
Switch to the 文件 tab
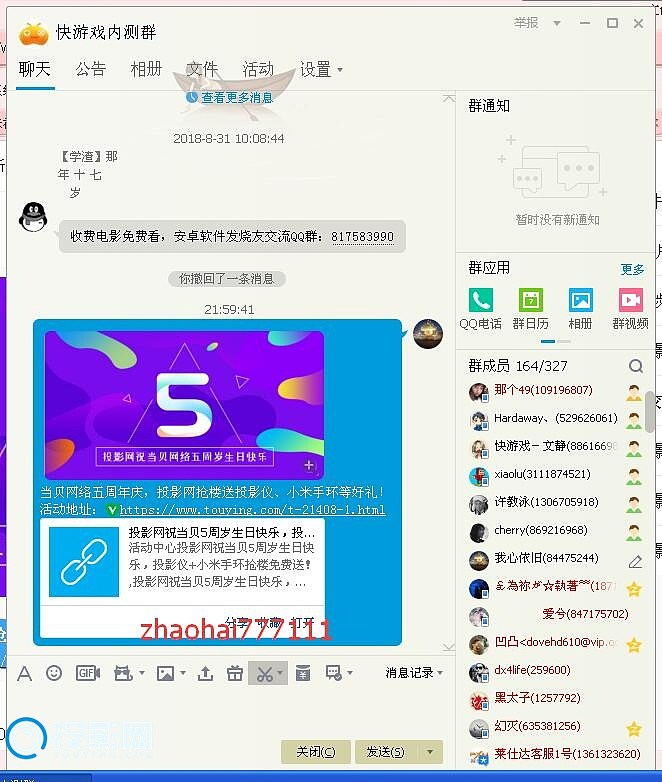pyautogui.click(x=202, y=69)
